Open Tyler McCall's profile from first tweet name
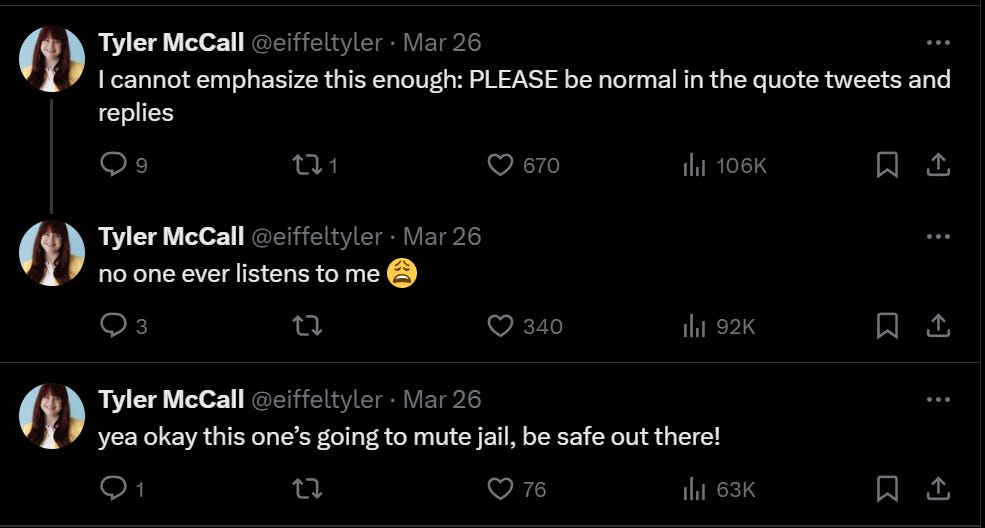The width and height of the screenshot is (985, 528). click(x=171, y=42)
